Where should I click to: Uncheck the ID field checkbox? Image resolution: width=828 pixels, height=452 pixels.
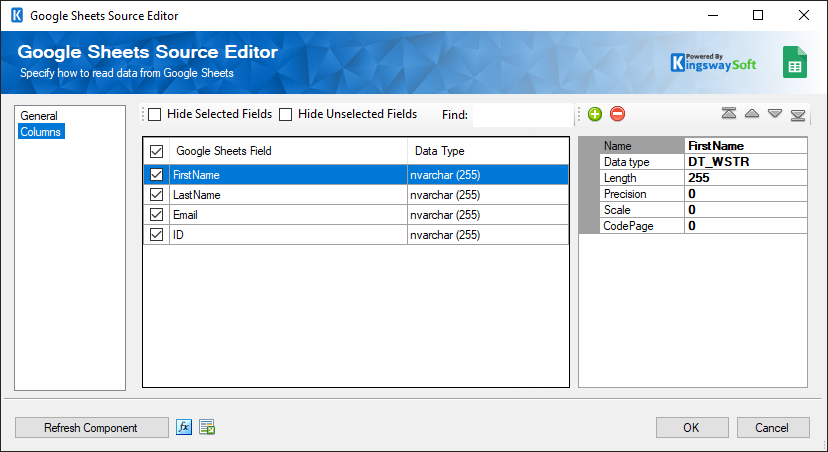click(156, 235)
